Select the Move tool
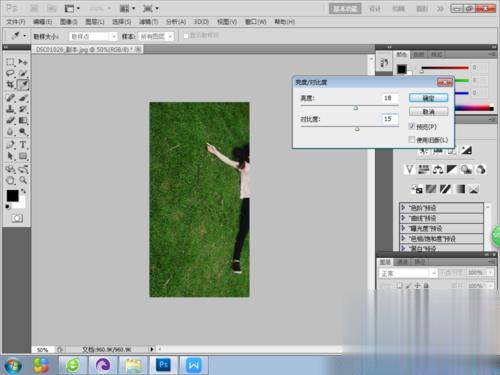Screen dimensions: 500x375 [x=23, y=62]
